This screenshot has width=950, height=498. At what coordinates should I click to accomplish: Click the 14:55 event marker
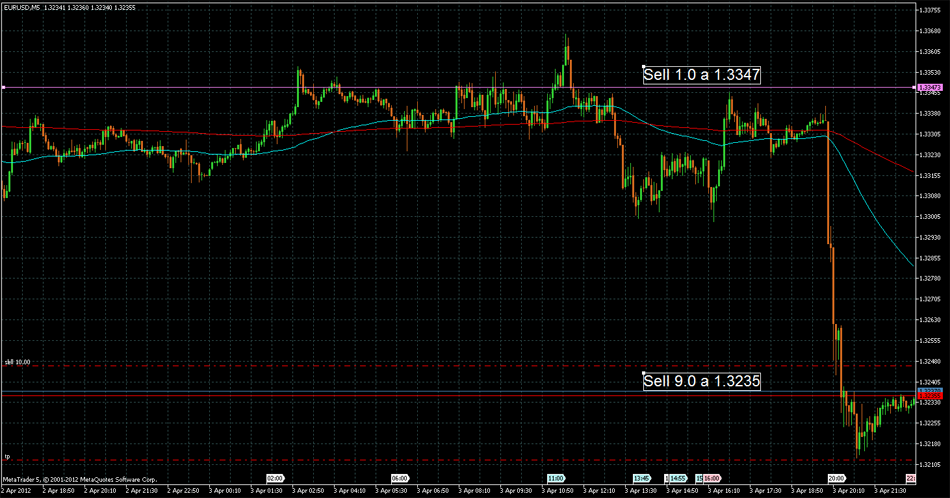coord(677,478)
